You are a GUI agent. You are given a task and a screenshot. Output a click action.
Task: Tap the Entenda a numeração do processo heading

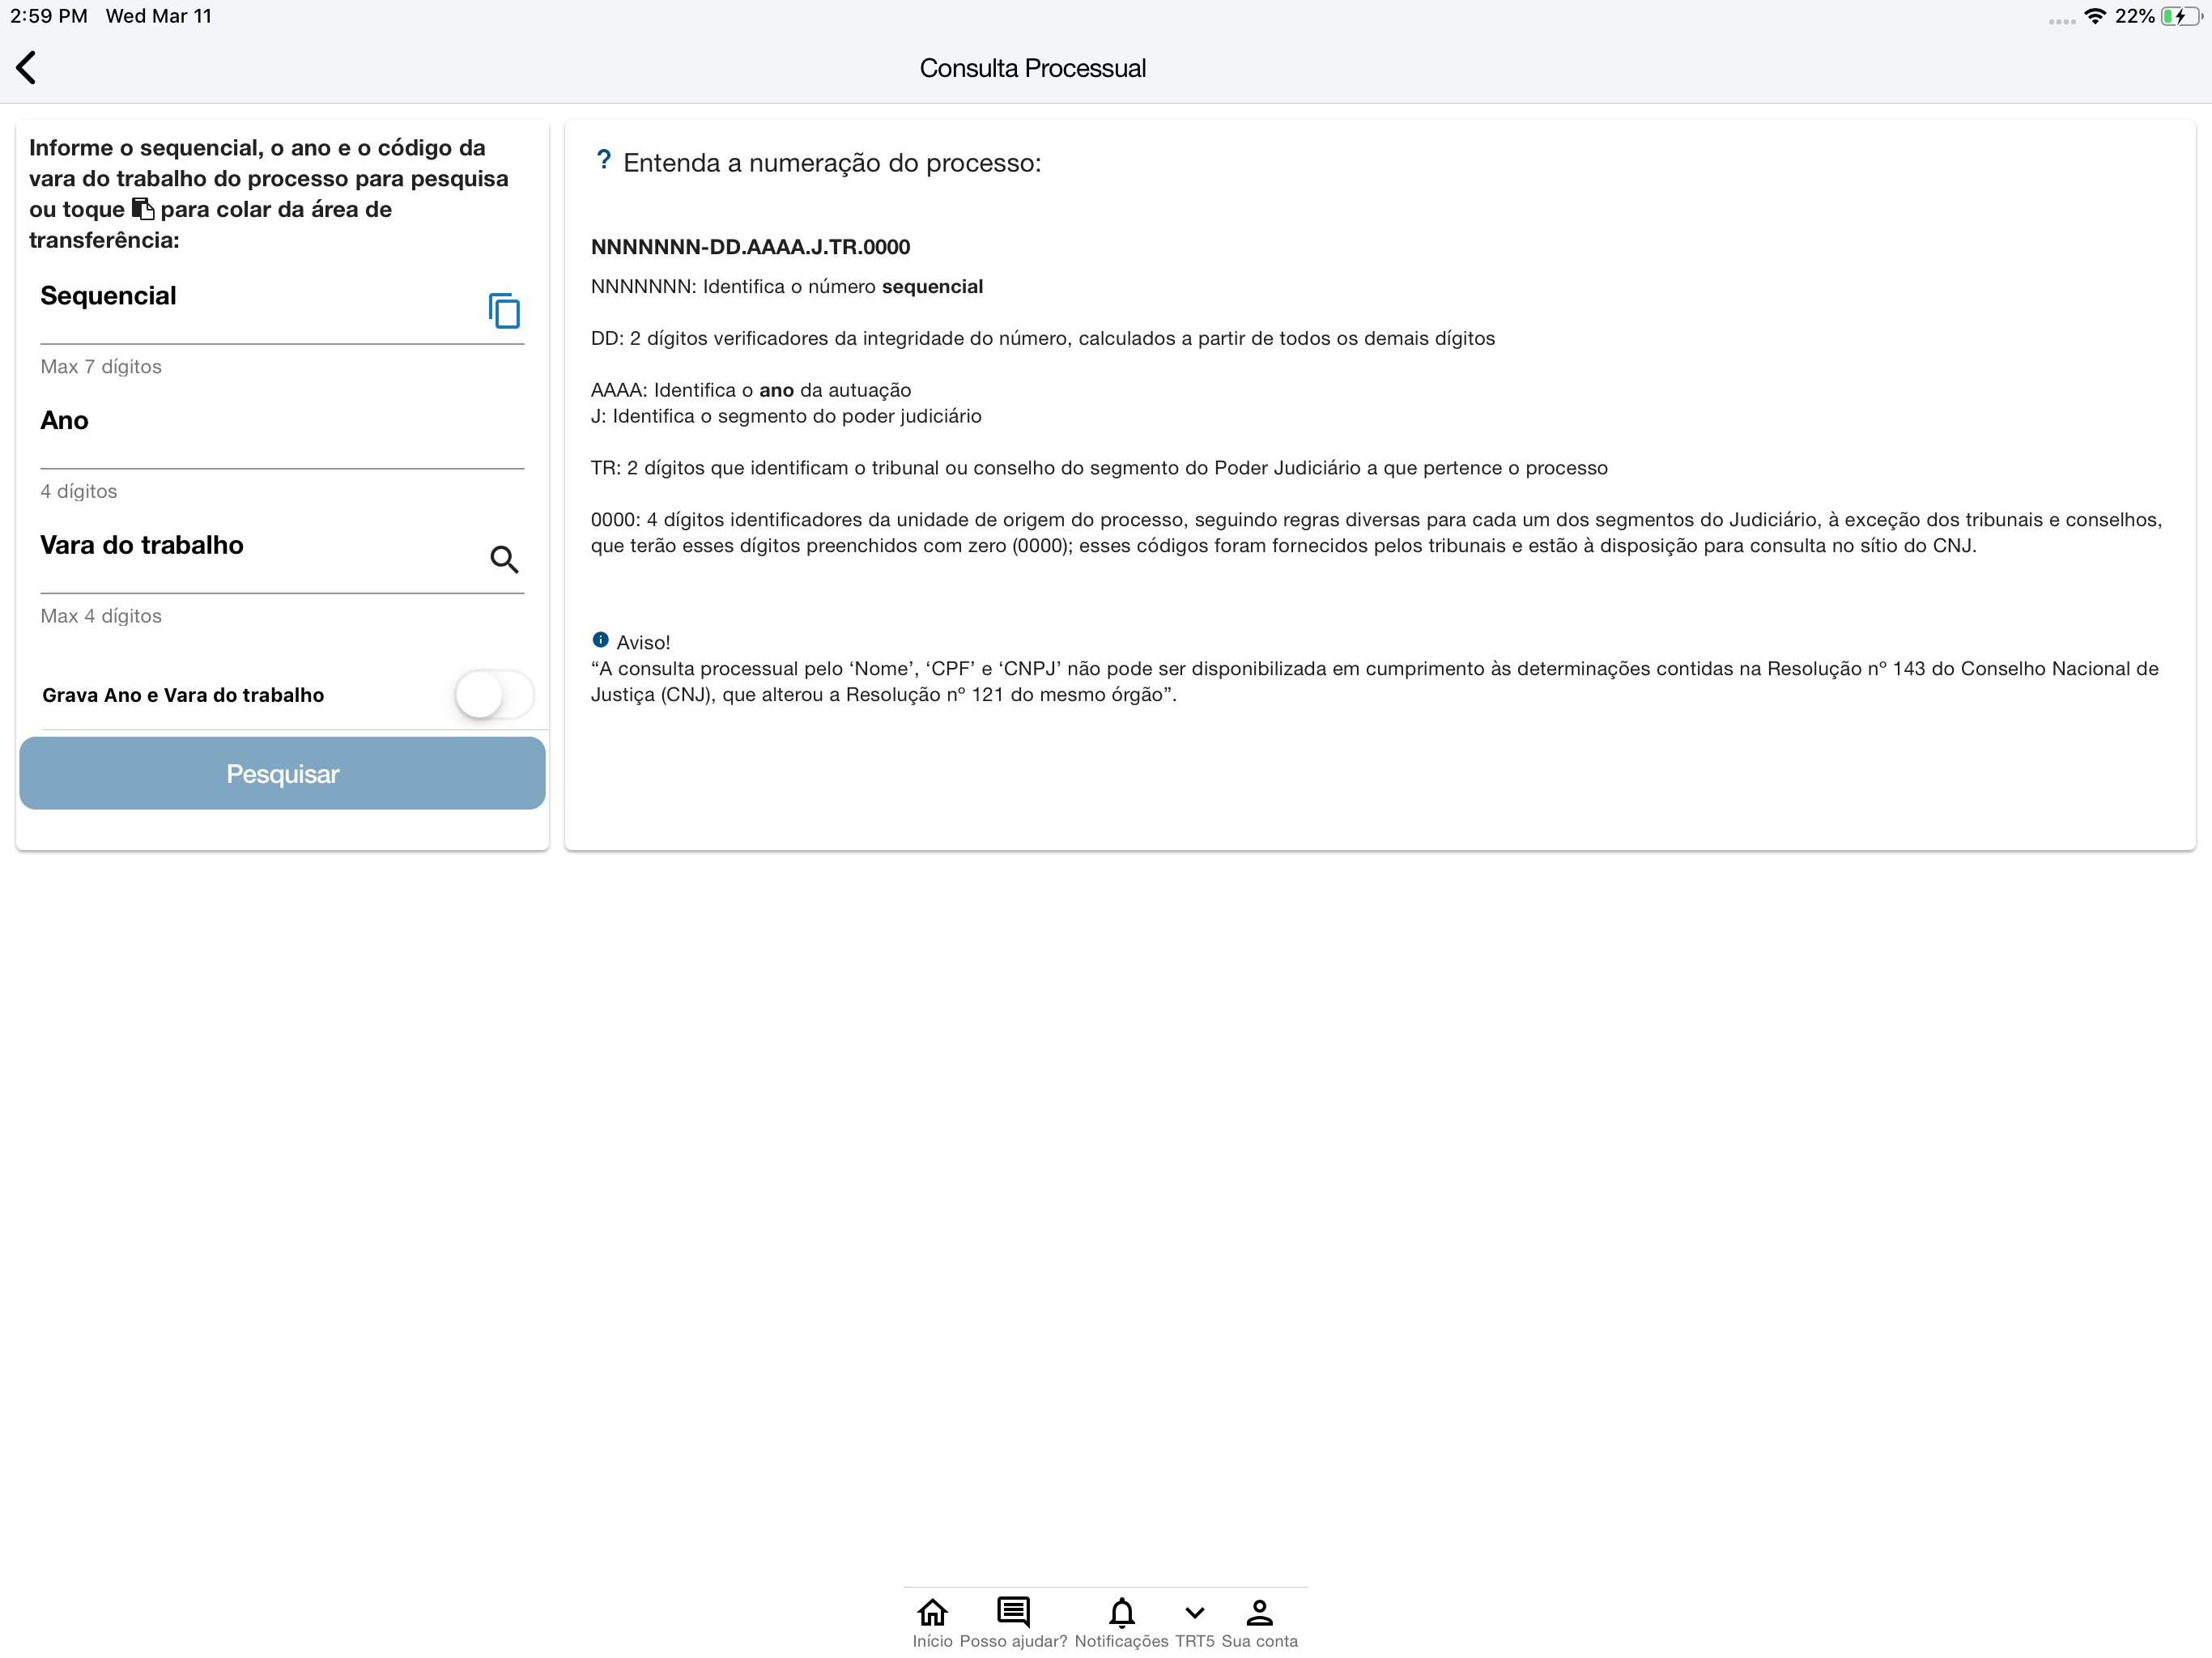(x=831, y=163)
